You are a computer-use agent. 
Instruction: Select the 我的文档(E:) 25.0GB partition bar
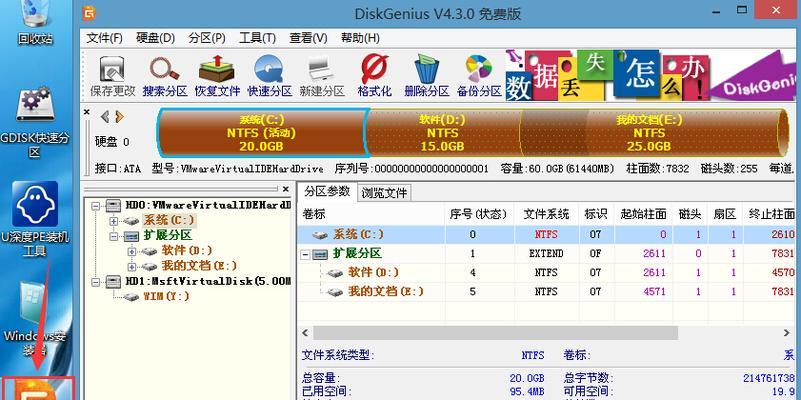coord(650,133)
